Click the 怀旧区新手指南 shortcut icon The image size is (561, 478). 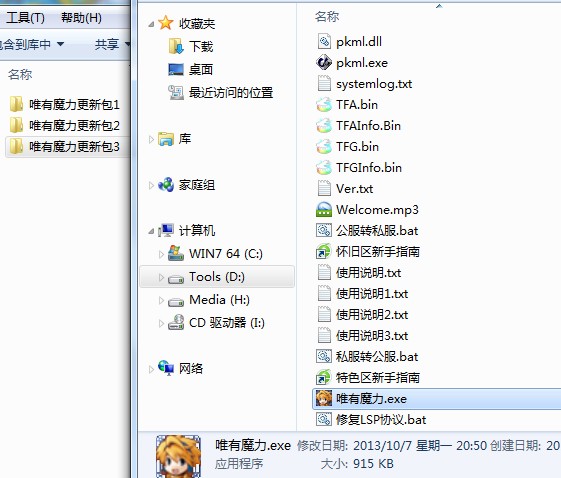(x=324, y=252)
